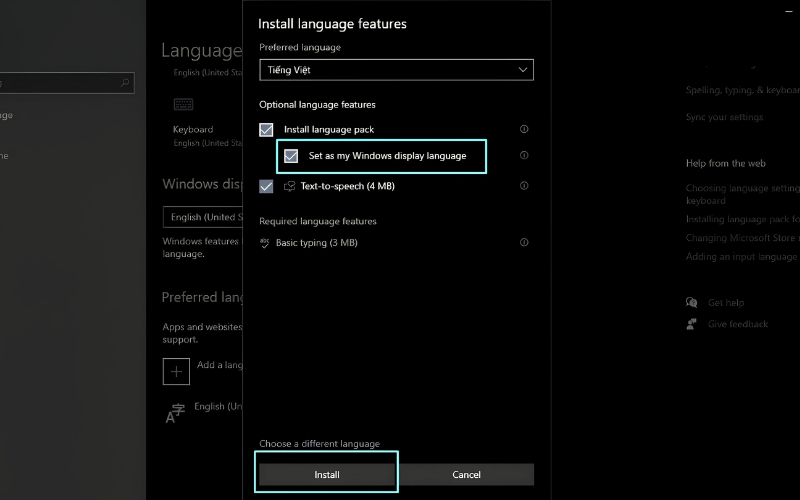This screenshot has height=500, width=800.
Task: Click the Give feedback person icon
Action: (x=691, y=324)
